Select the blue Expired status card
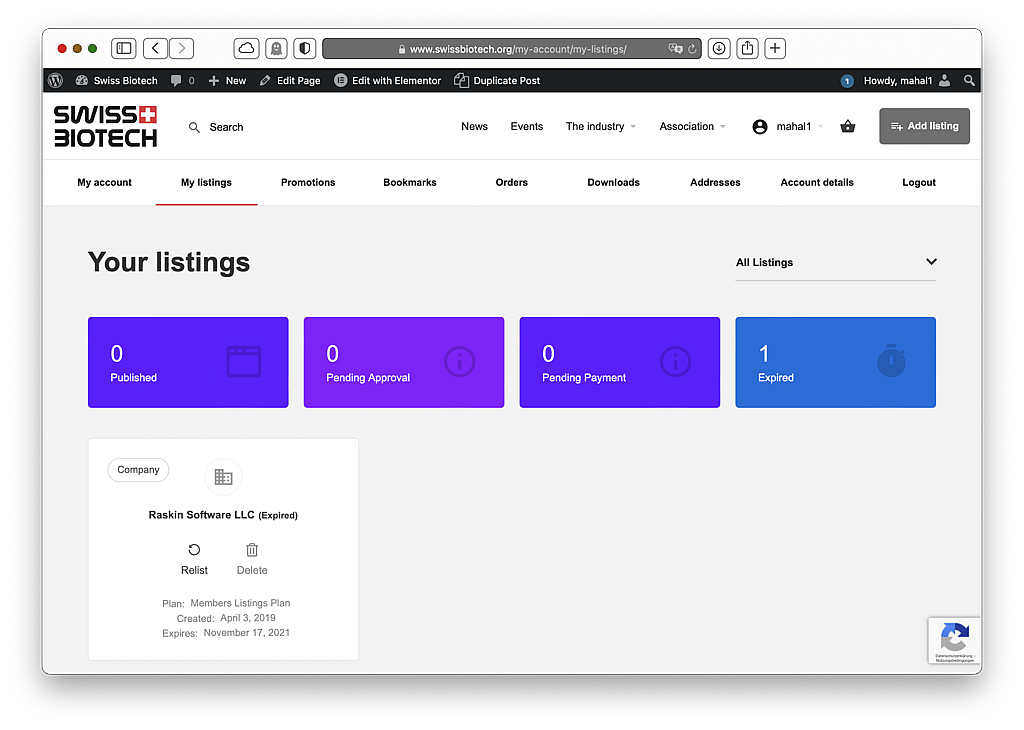The width and height of the screenshot is (1024, 730). pos(835,362)
